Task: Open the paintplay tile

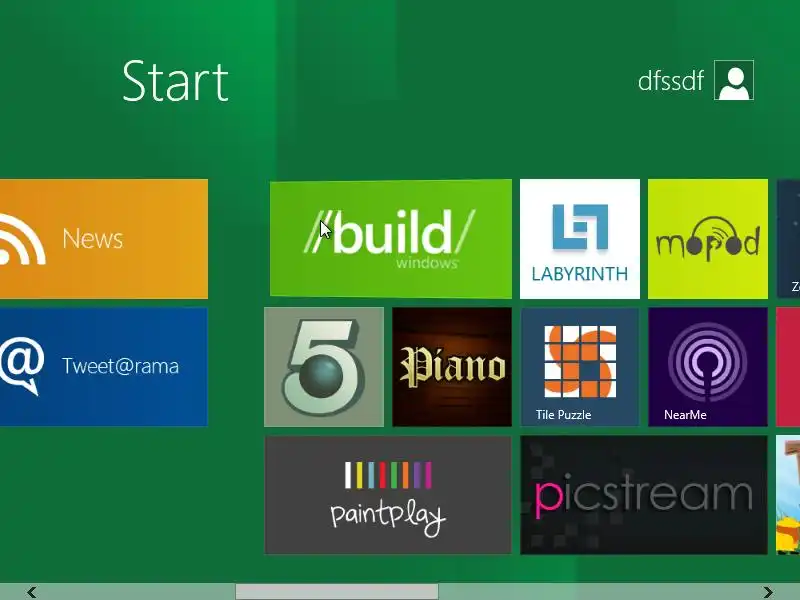Action: click(388, 495)
